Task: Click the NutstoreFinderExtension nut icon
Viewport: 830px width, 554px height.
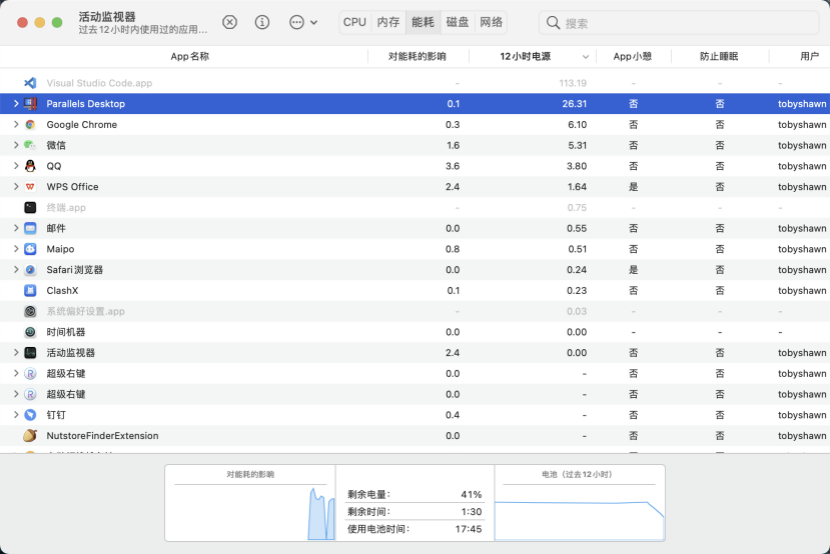Action: [x=30, y=435]
